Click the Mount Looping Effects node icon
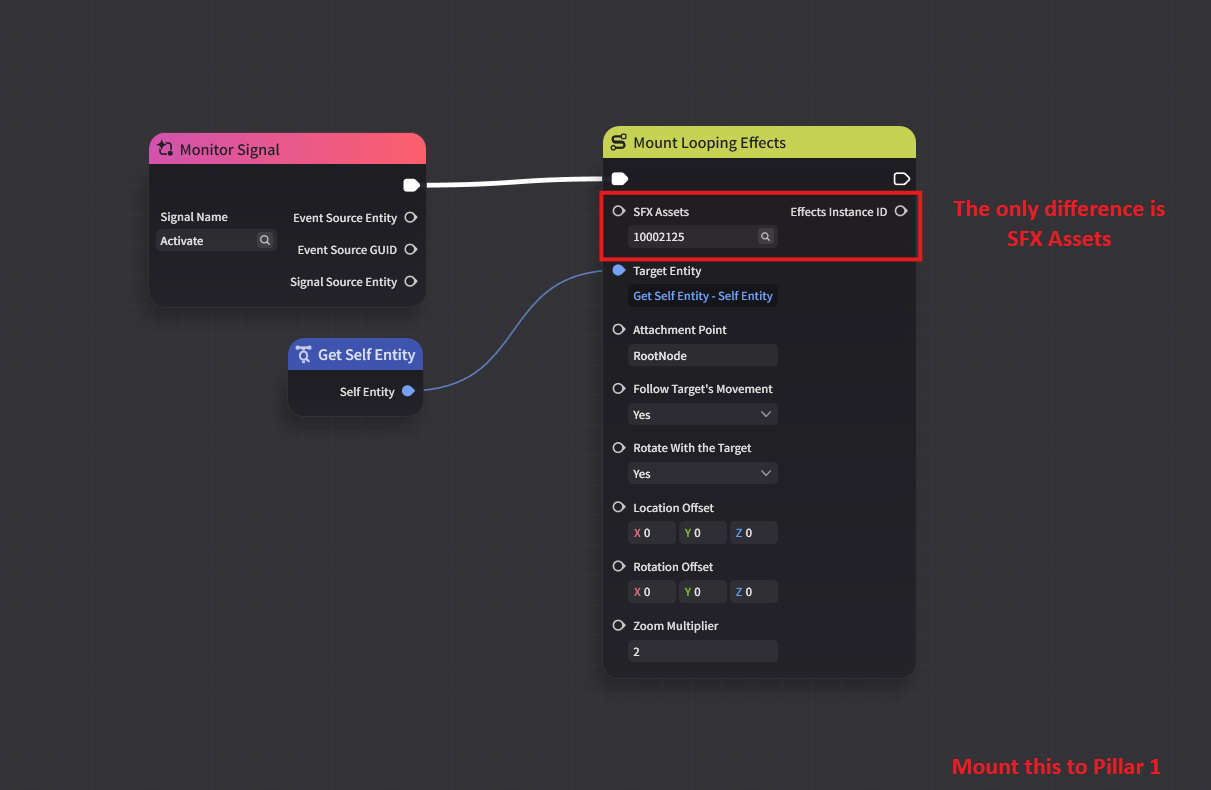 point(619,142)
